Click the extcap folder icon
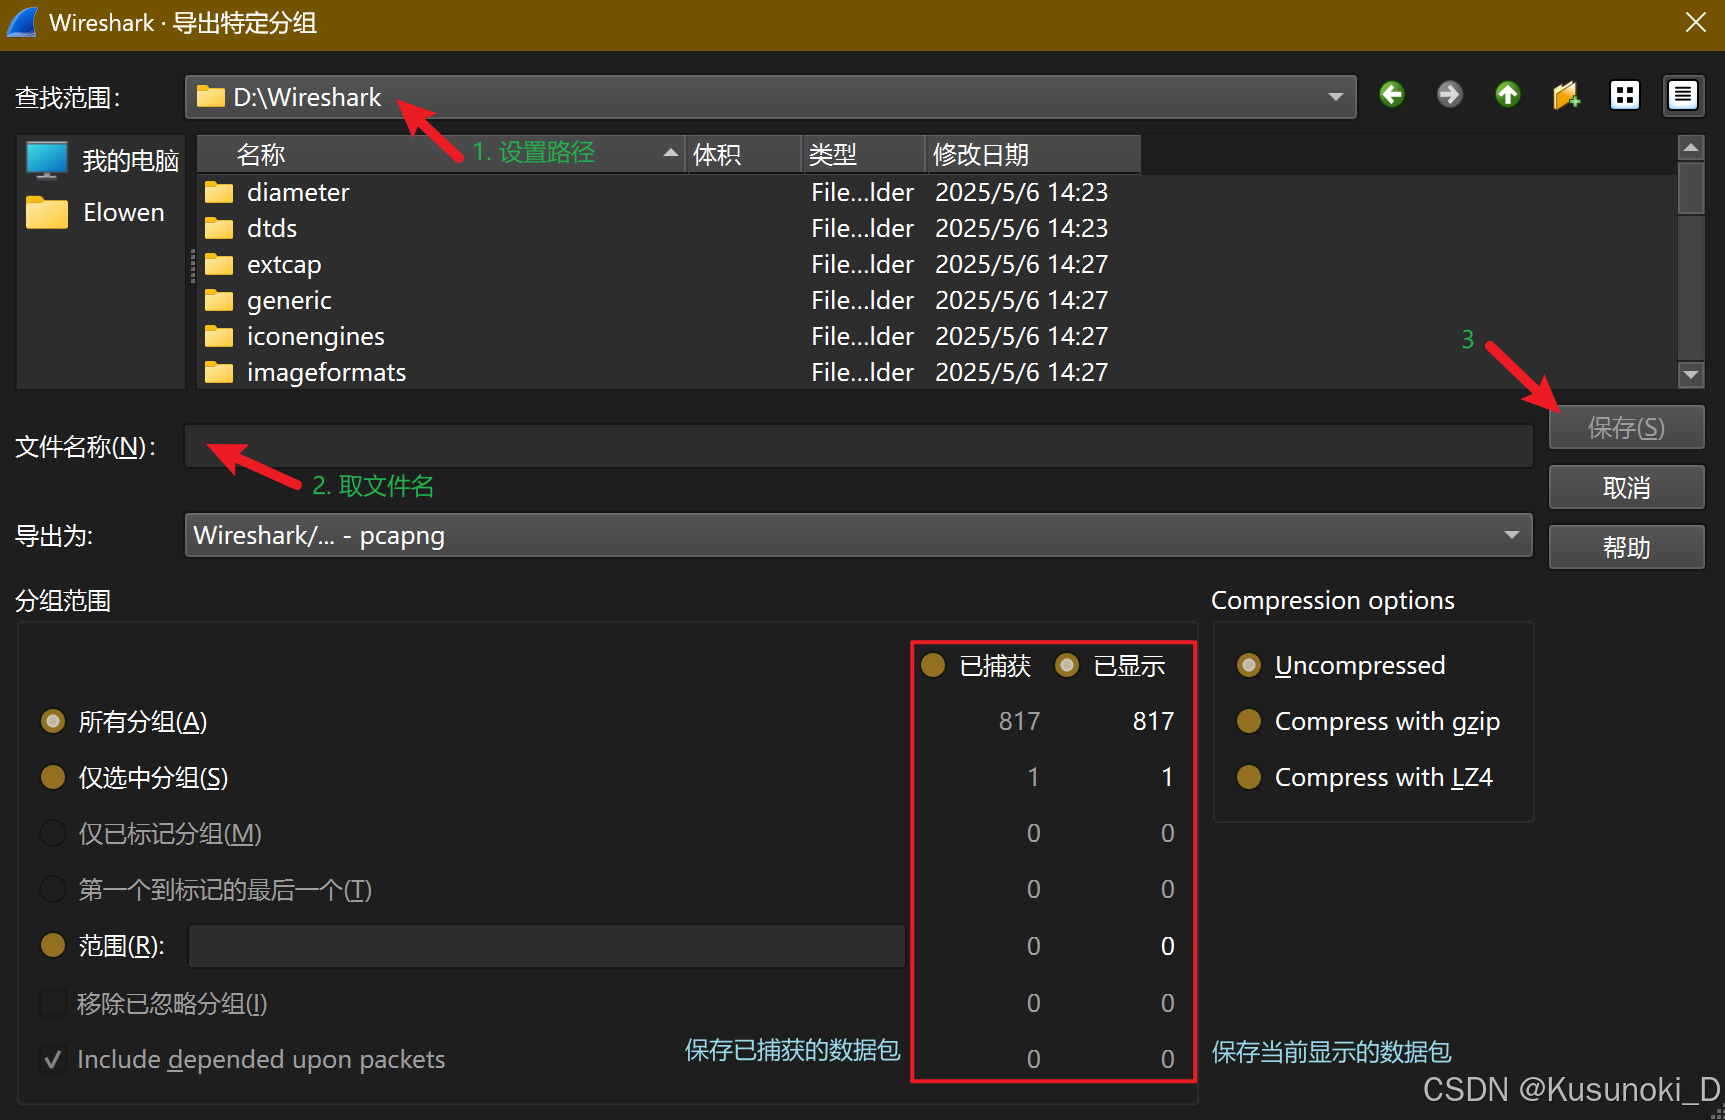The image size is (1725, 1120). tap(219, 264)
